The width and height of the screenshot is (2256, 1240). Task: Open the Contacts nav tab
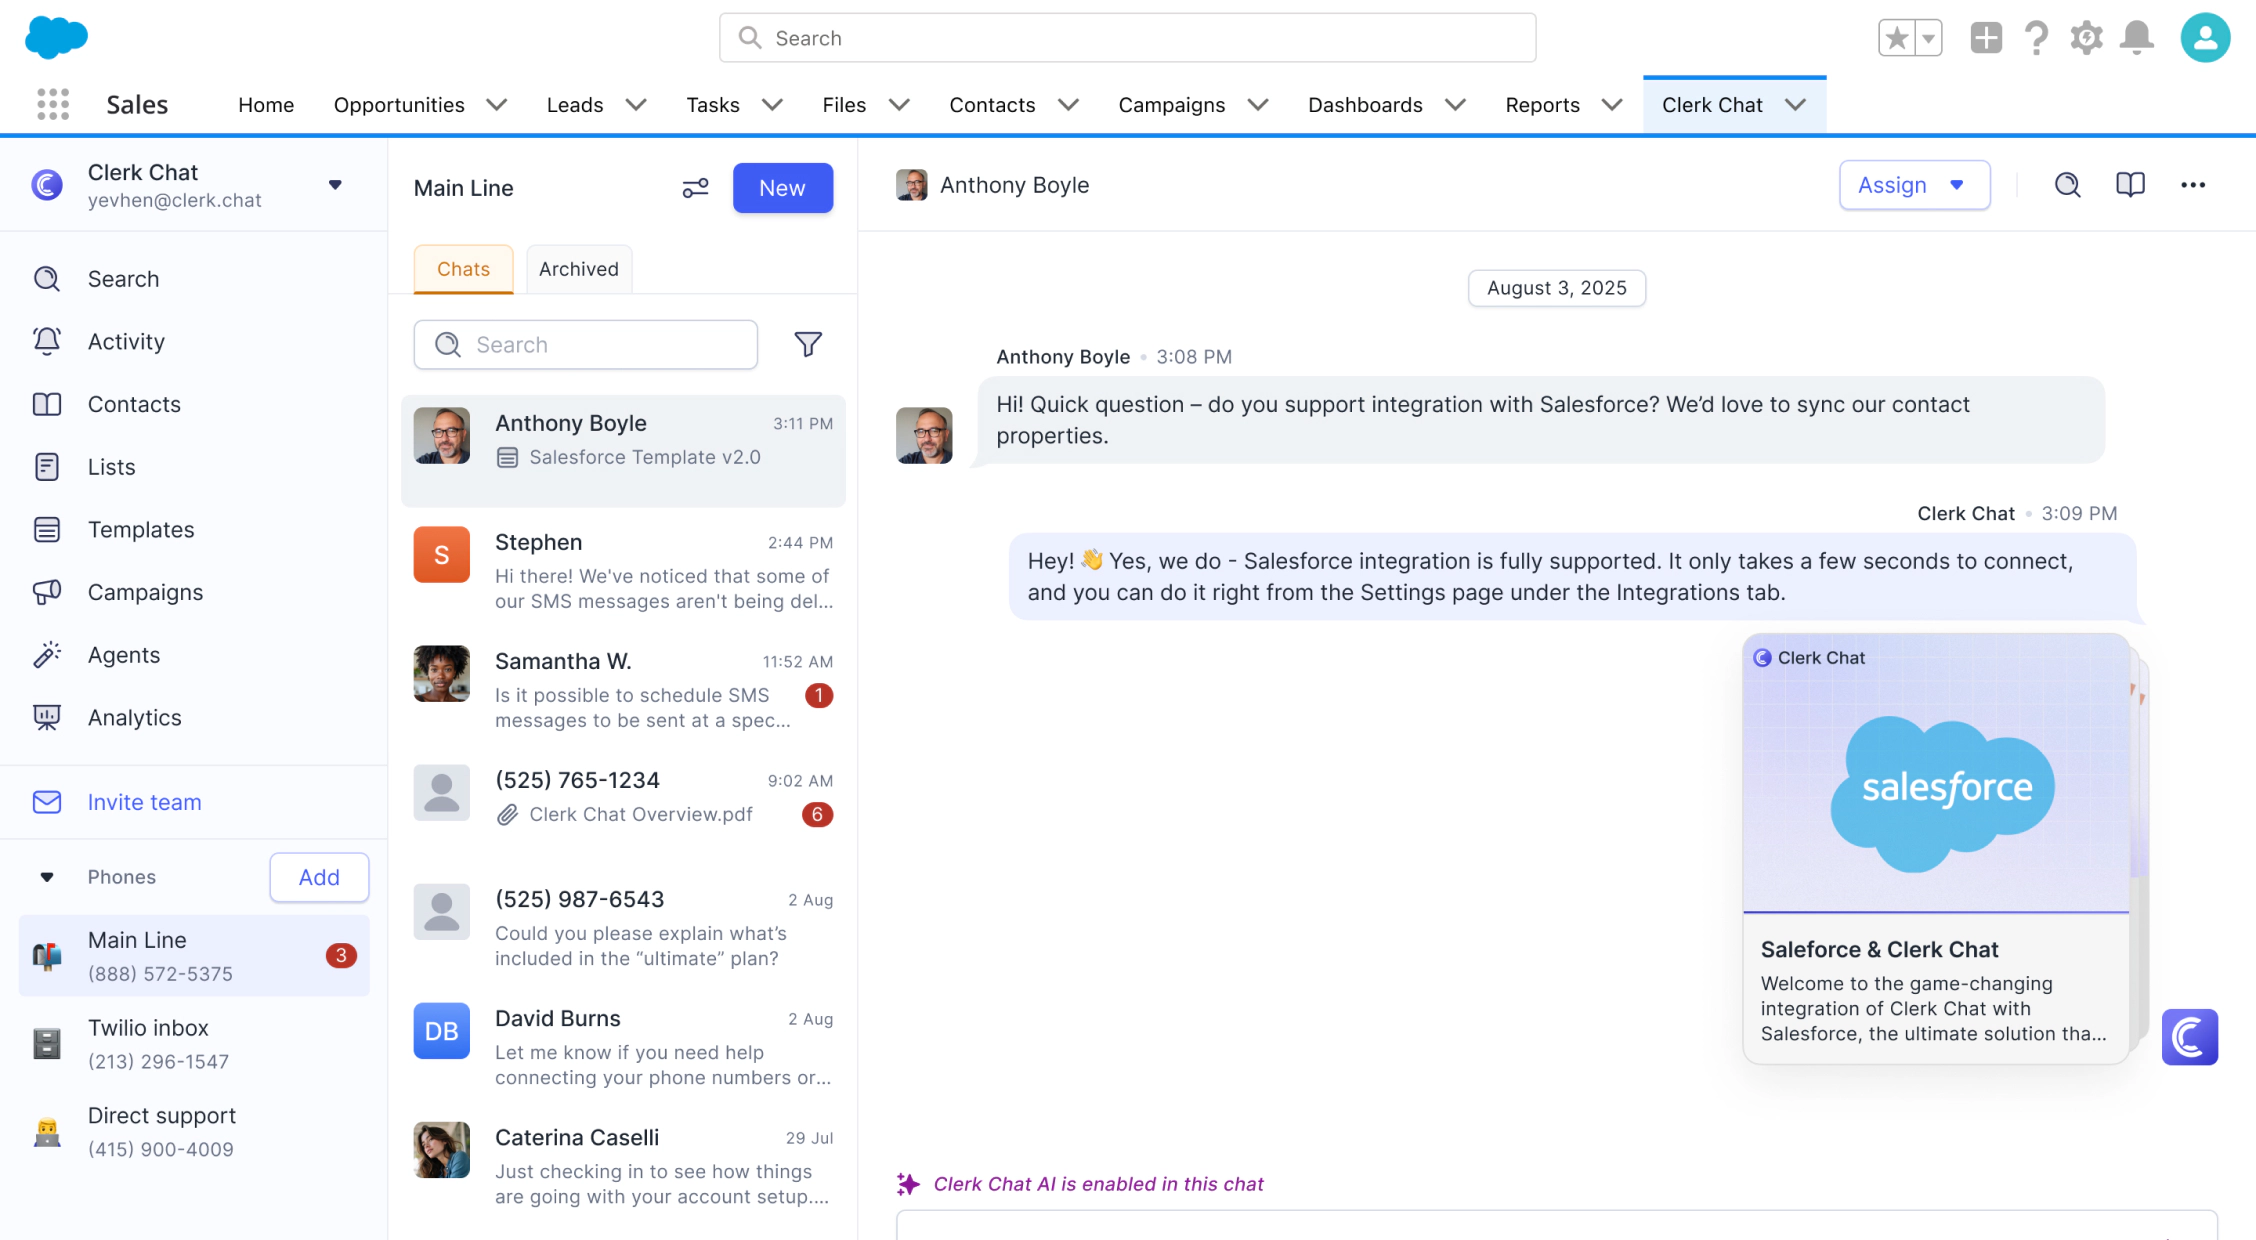pyautogui.click(x=992, y=105)
